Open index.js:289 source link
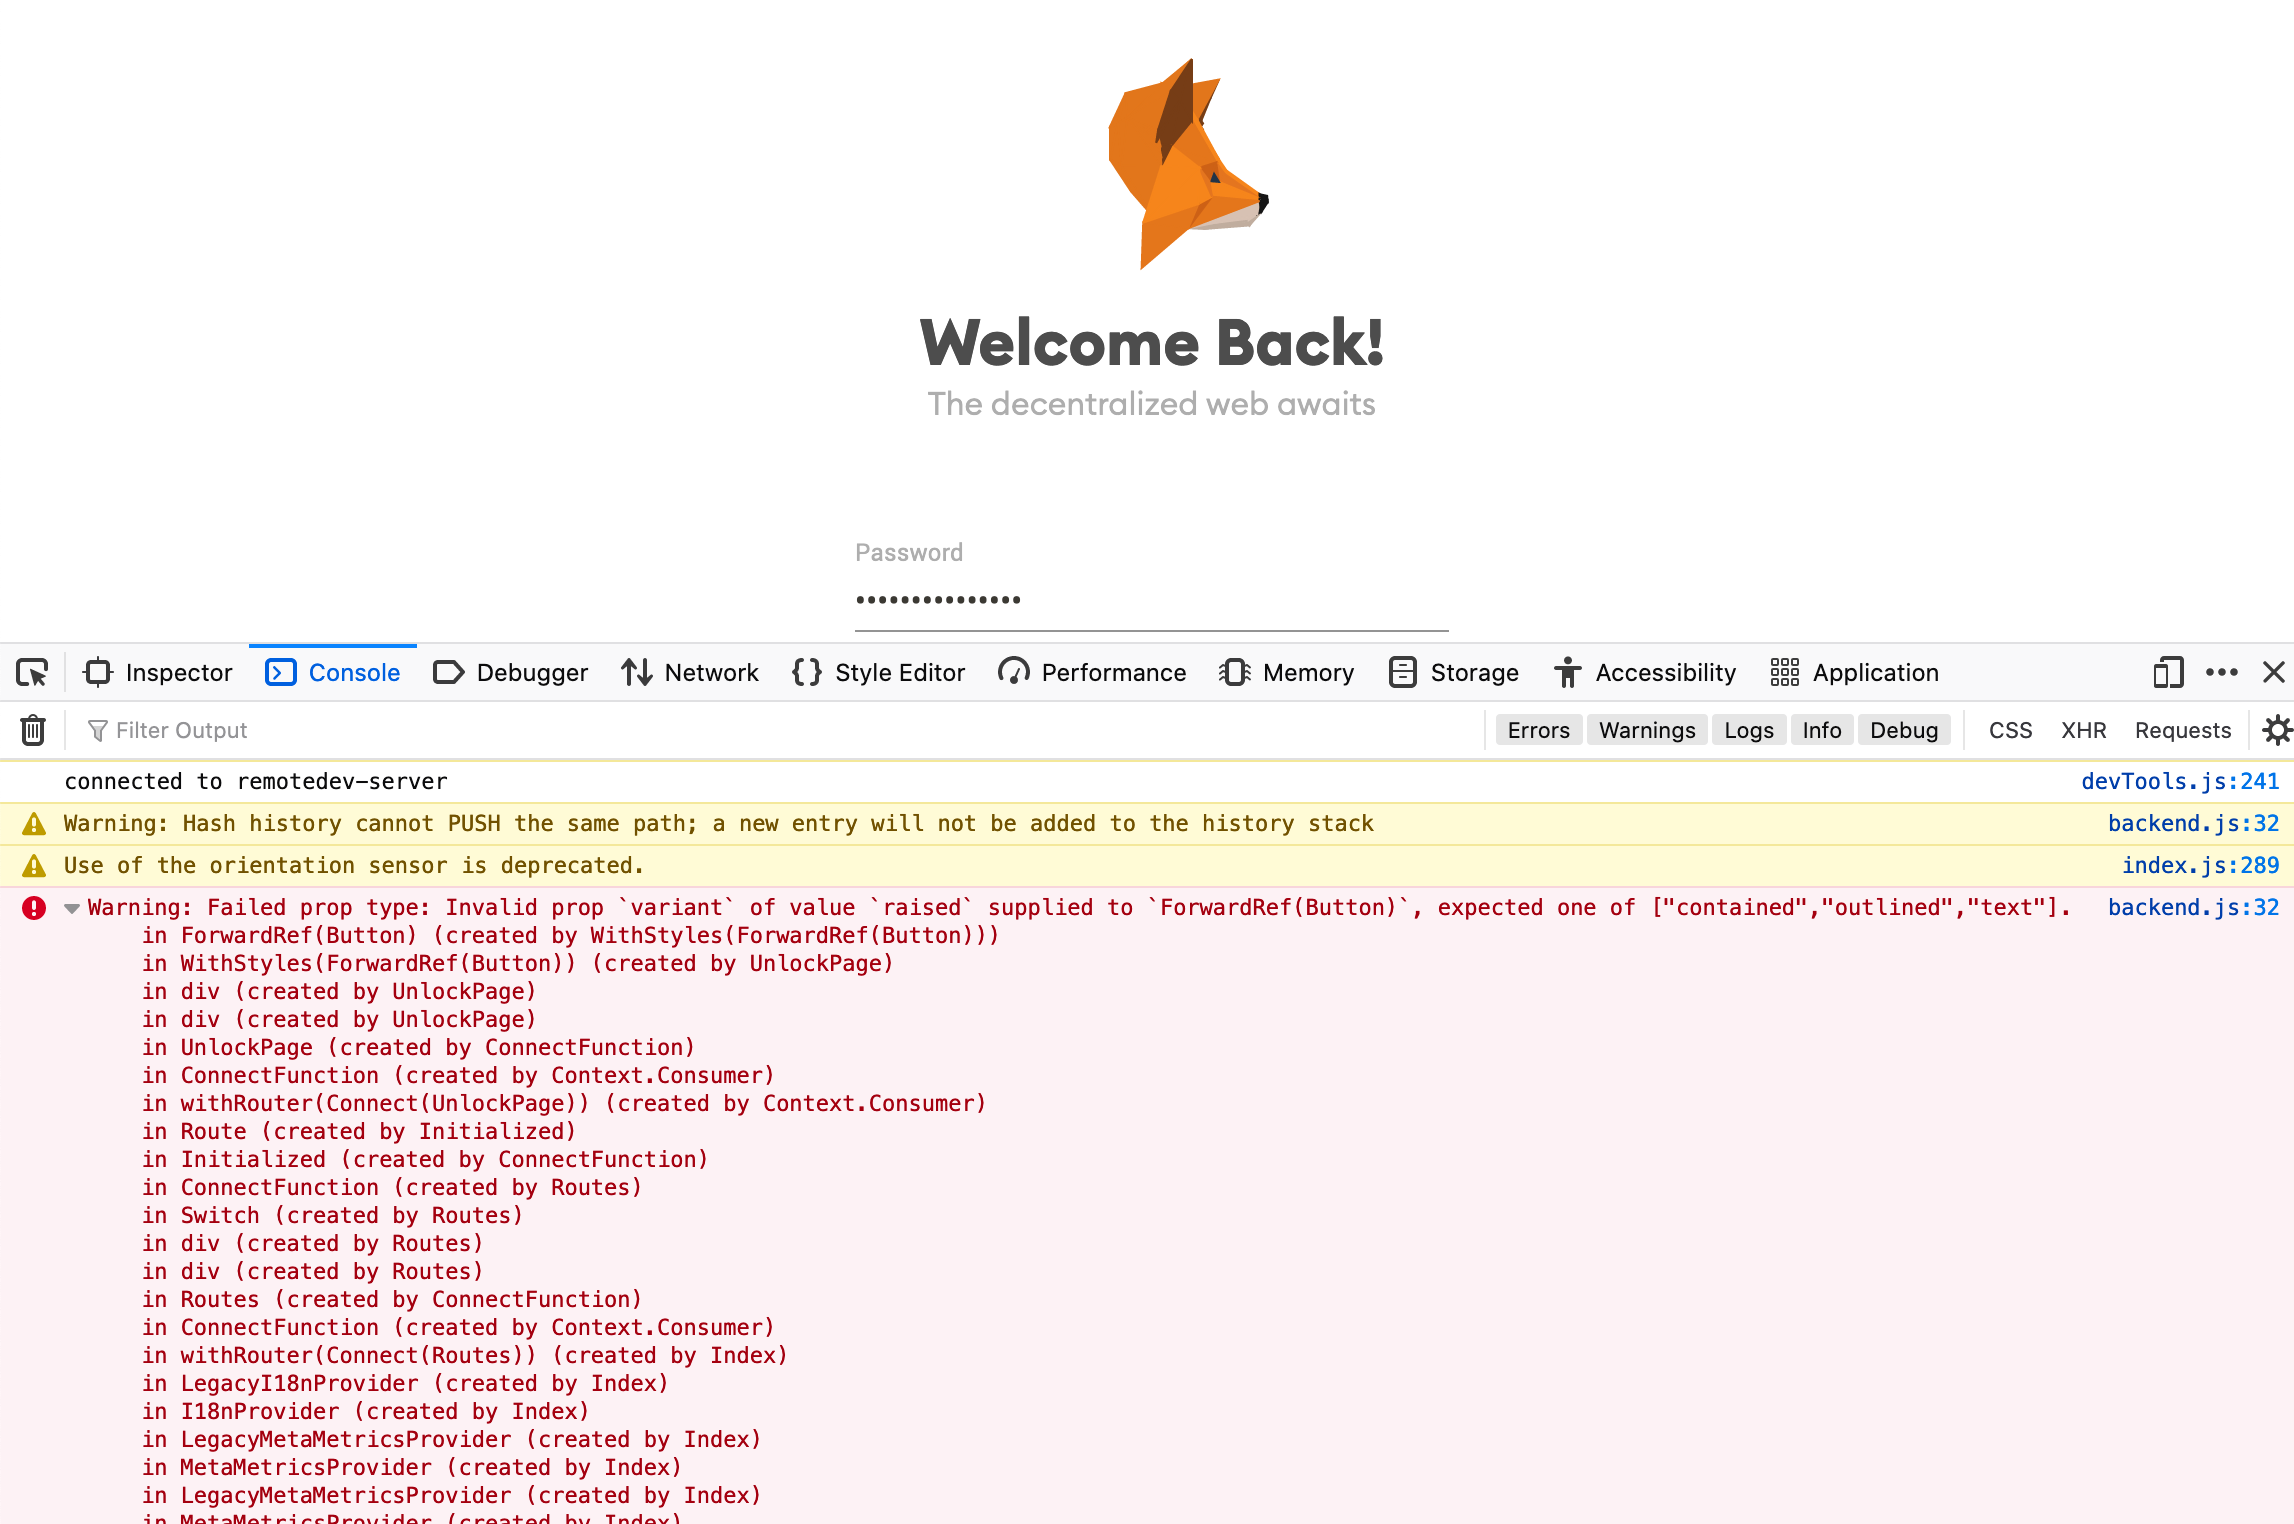The height and width of the screenshot is (1524, 2294). coord(2200,866)
